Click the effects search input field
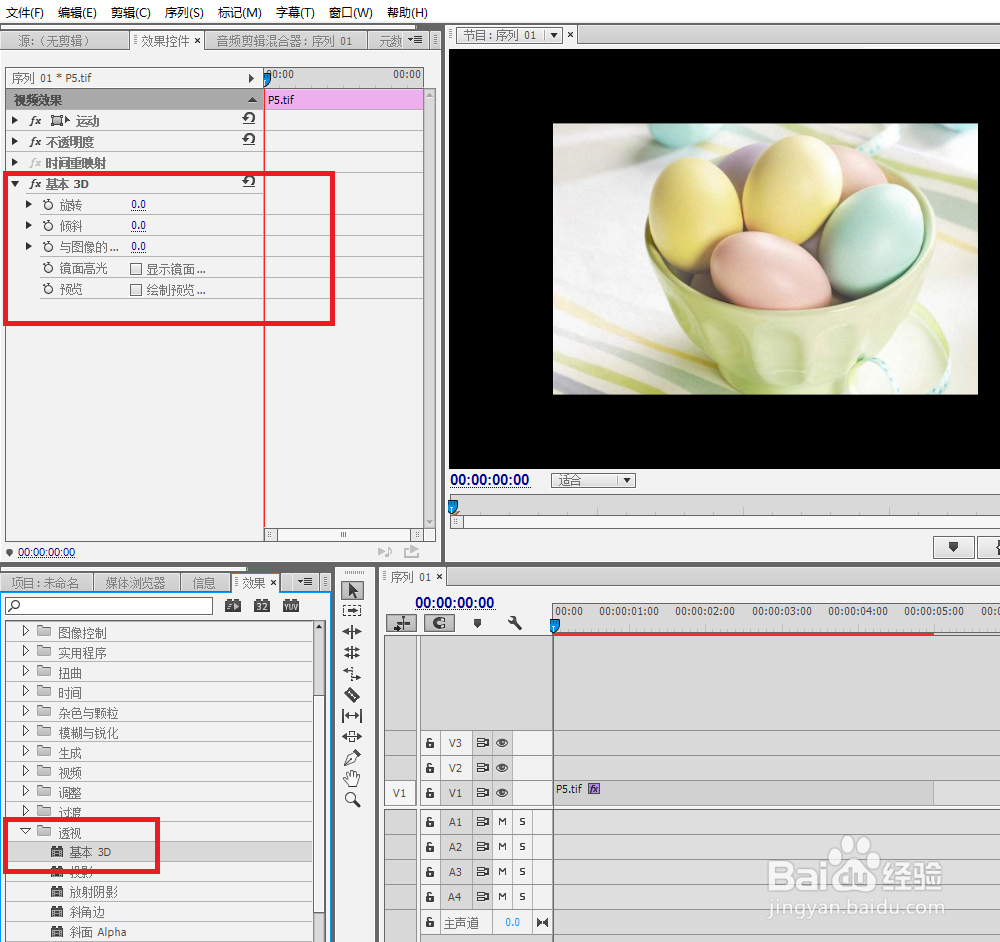Screen dimensions: 1000x942 click(109, 606)
